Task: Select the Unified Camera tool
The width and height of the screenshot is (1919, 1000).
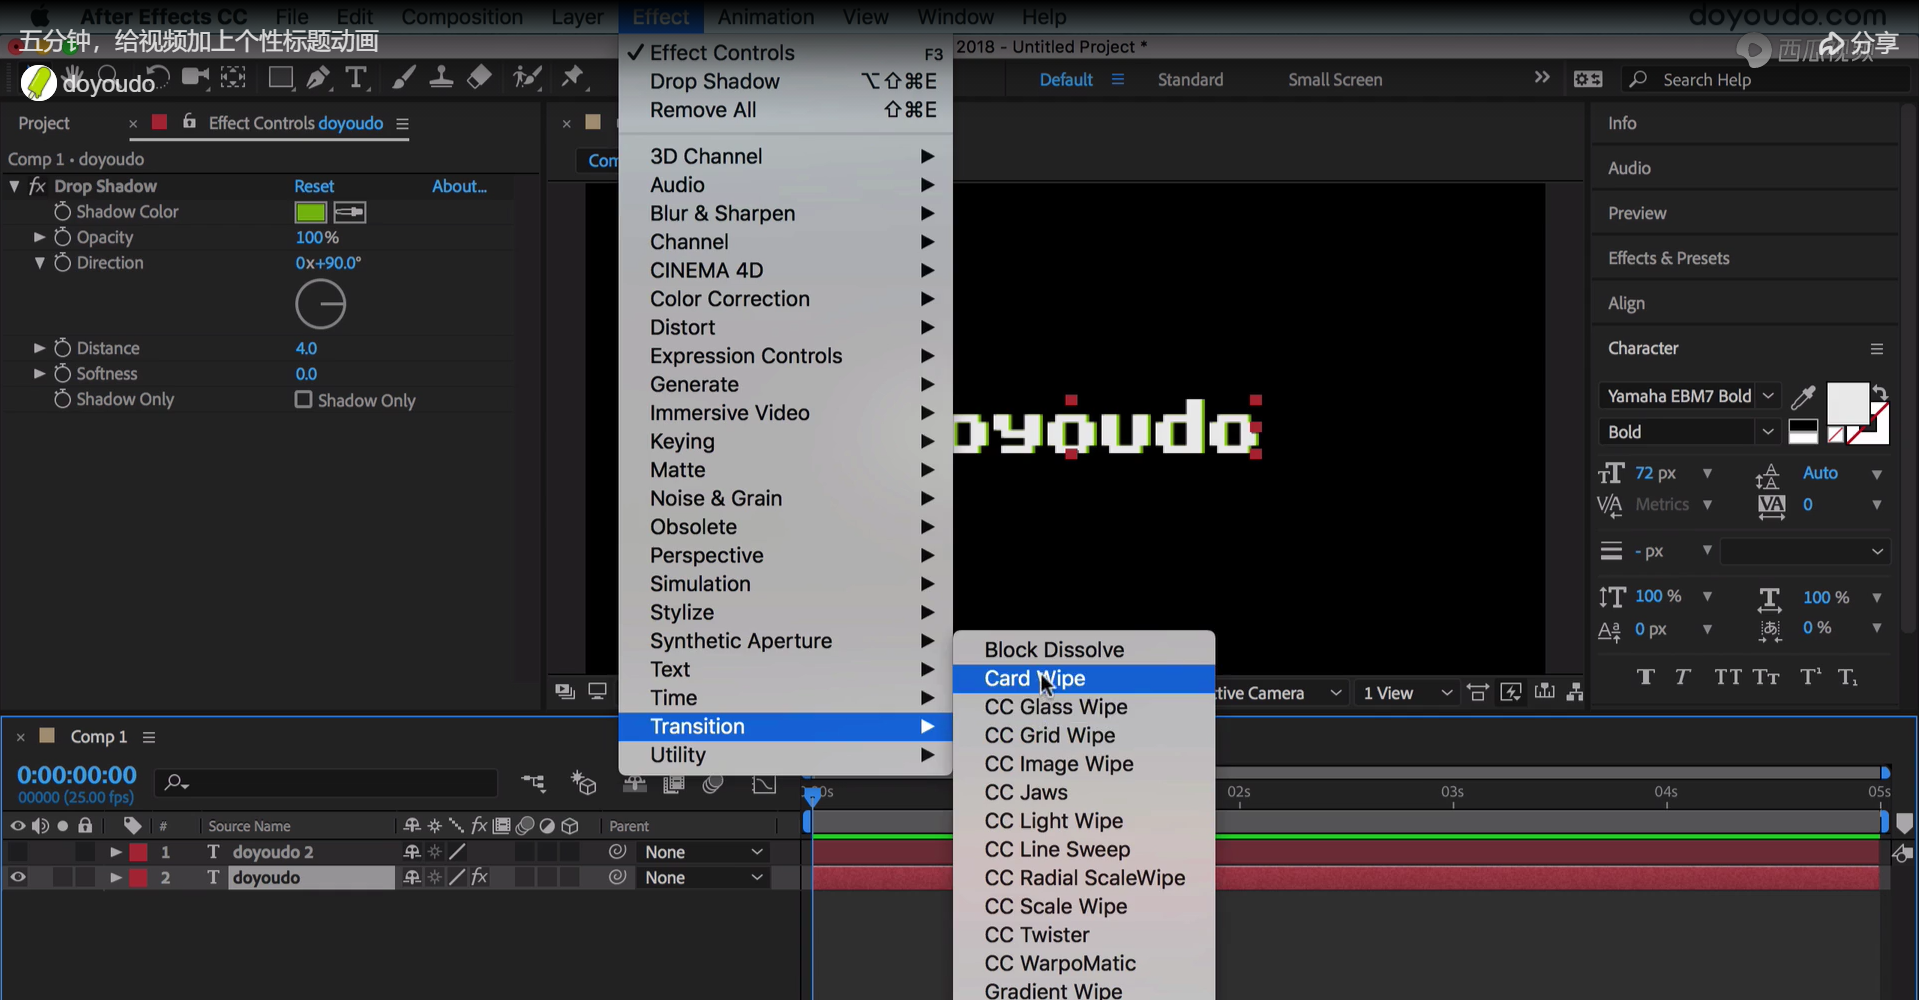Action: [x=195, y=78]
